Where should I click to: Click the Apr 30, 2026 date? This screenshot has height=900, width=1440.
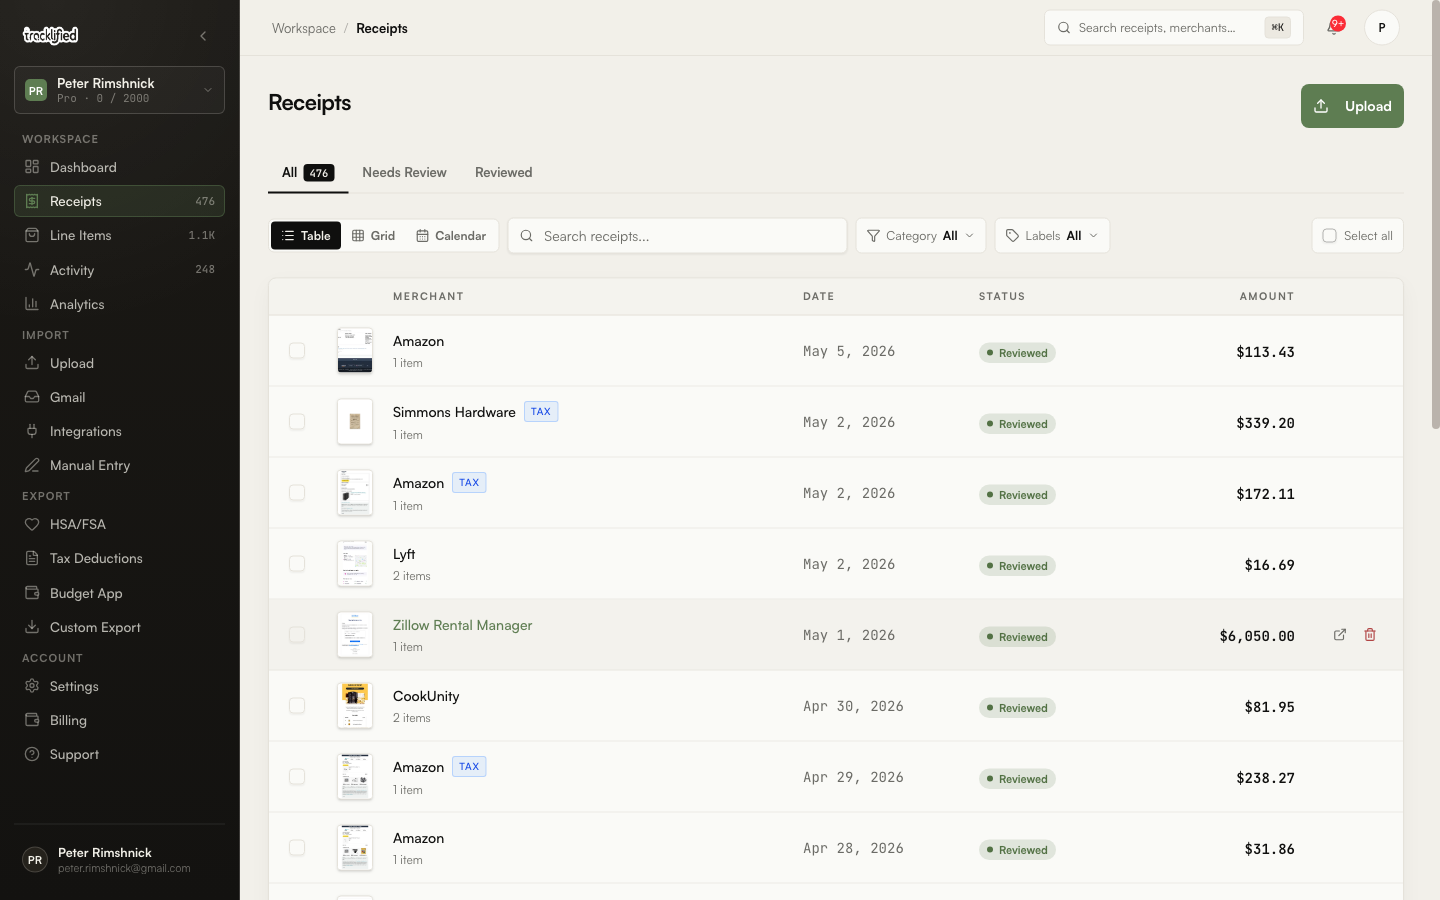853,706
